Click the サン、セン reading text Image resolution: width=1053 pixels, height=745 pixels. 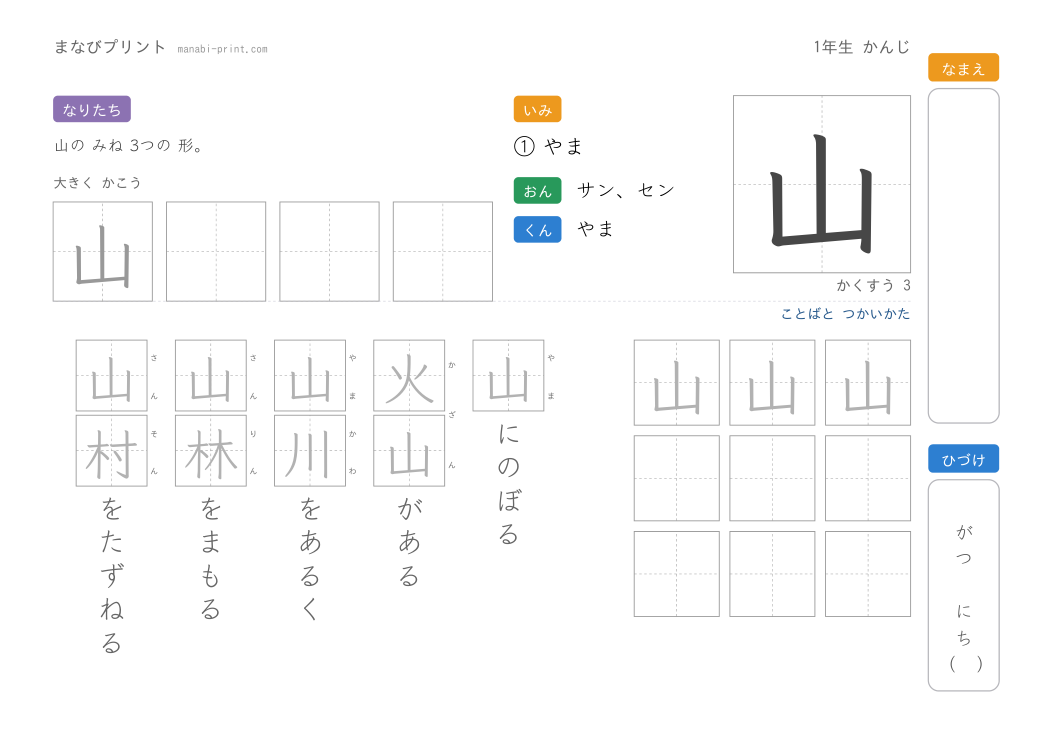tap(625, 191)
